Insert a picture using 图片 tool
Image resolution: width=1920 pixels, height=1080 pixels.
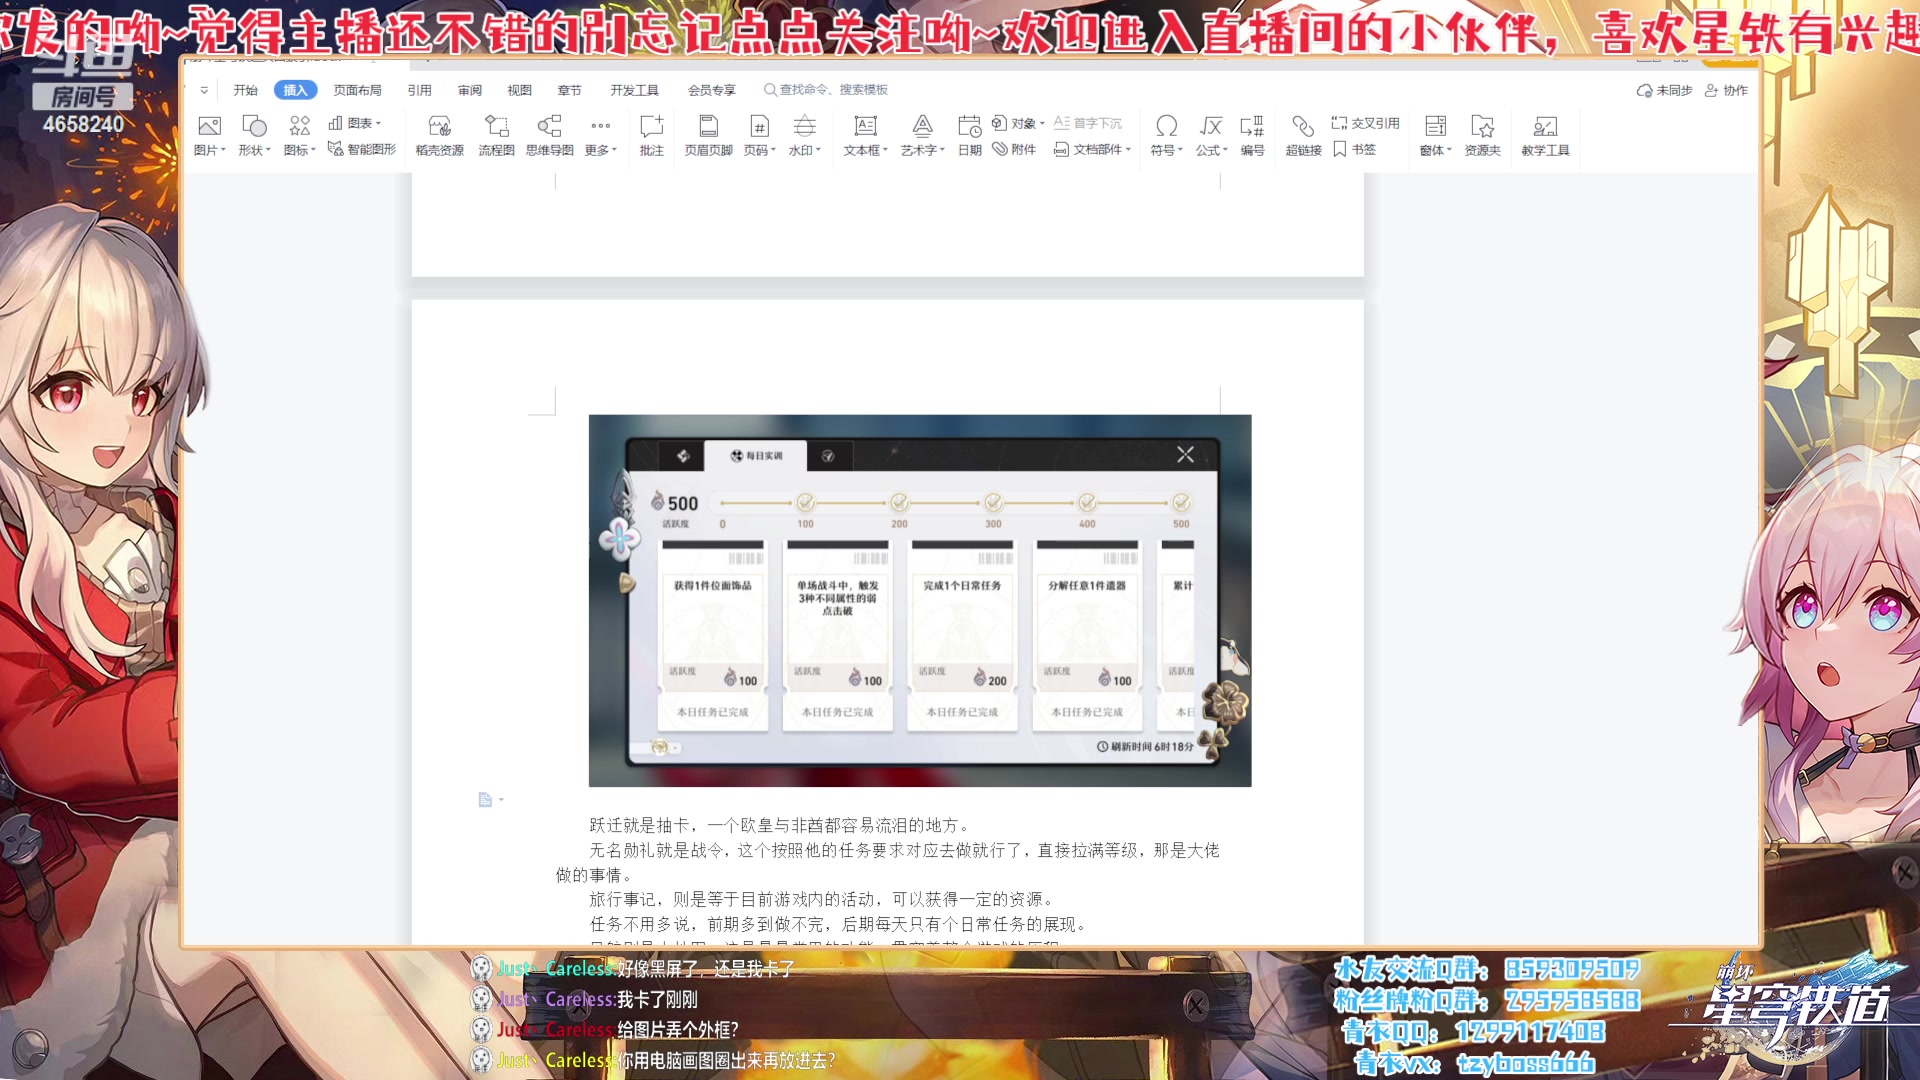pos(208,136)
